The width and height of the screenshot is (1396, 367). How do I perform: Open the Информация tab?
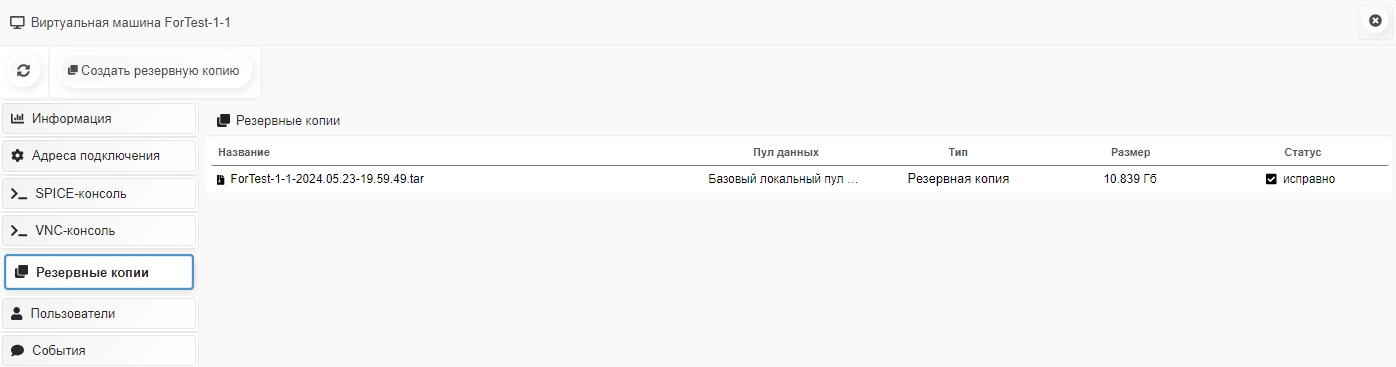tap(99, 119)
